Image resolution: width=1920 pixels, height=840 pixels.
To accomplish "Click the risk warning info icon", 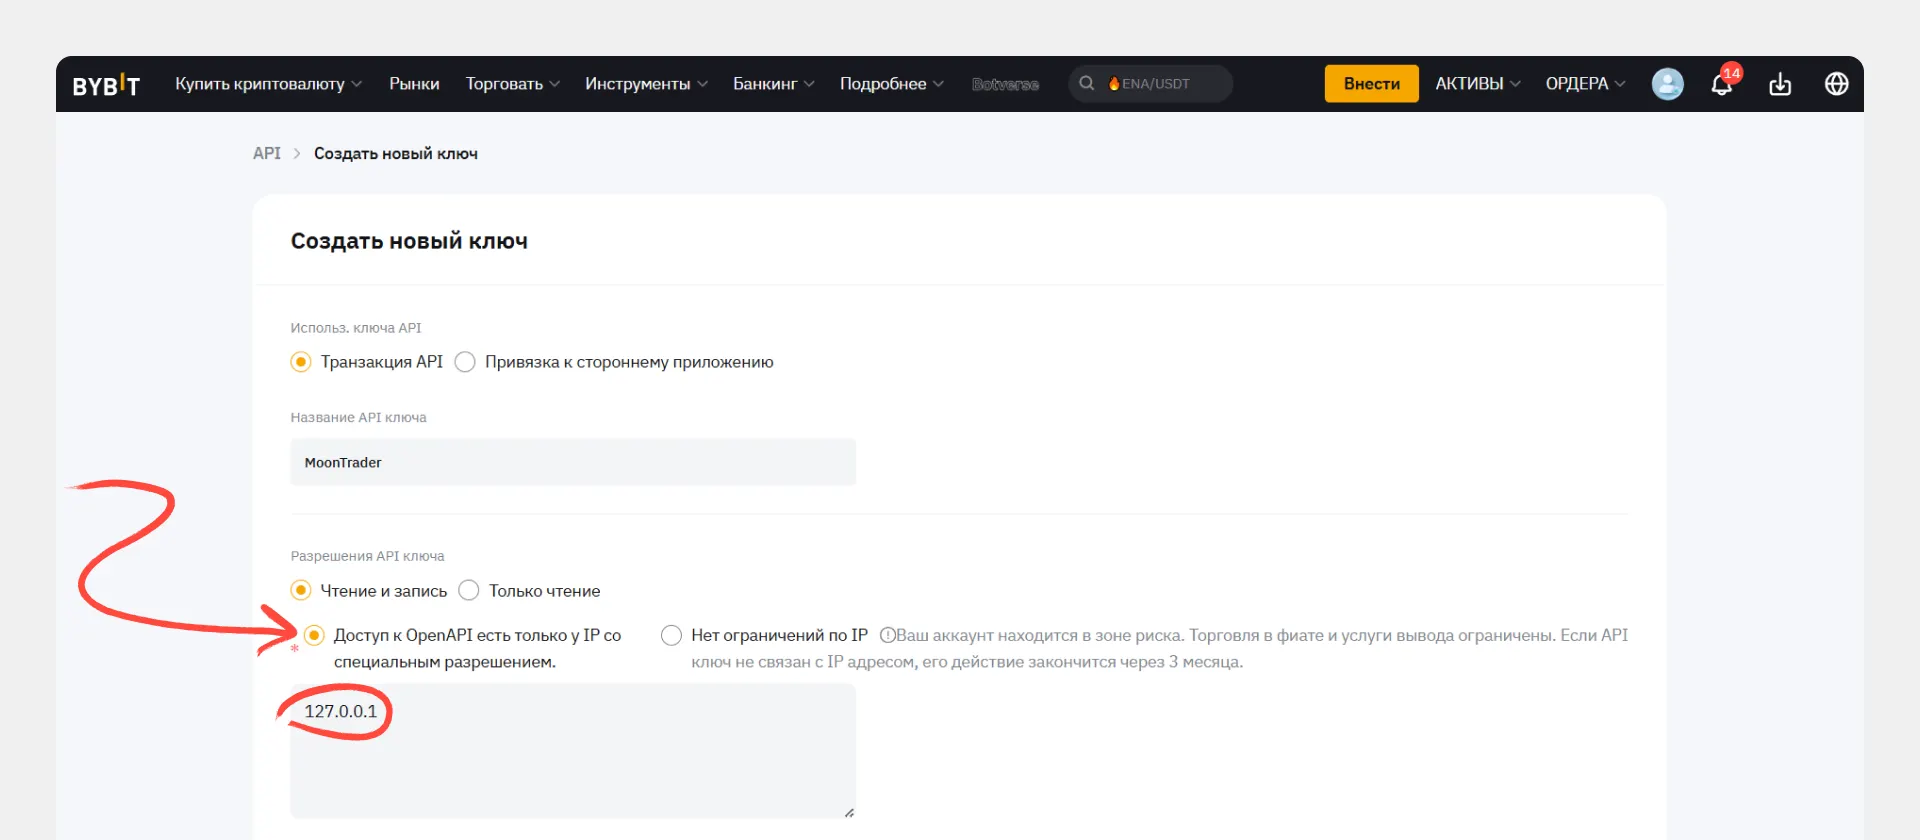I will click(x=887, y=635).
